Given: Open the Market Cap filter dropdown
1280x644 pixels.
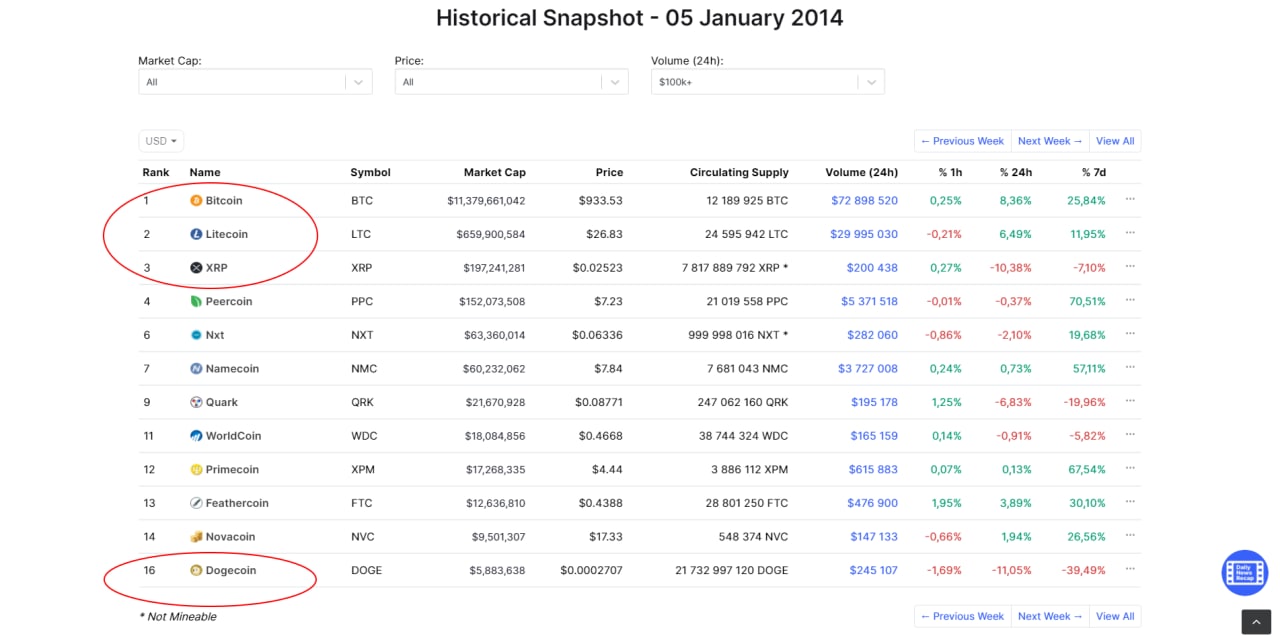Looking at the screenshot, I should (255, 82).
